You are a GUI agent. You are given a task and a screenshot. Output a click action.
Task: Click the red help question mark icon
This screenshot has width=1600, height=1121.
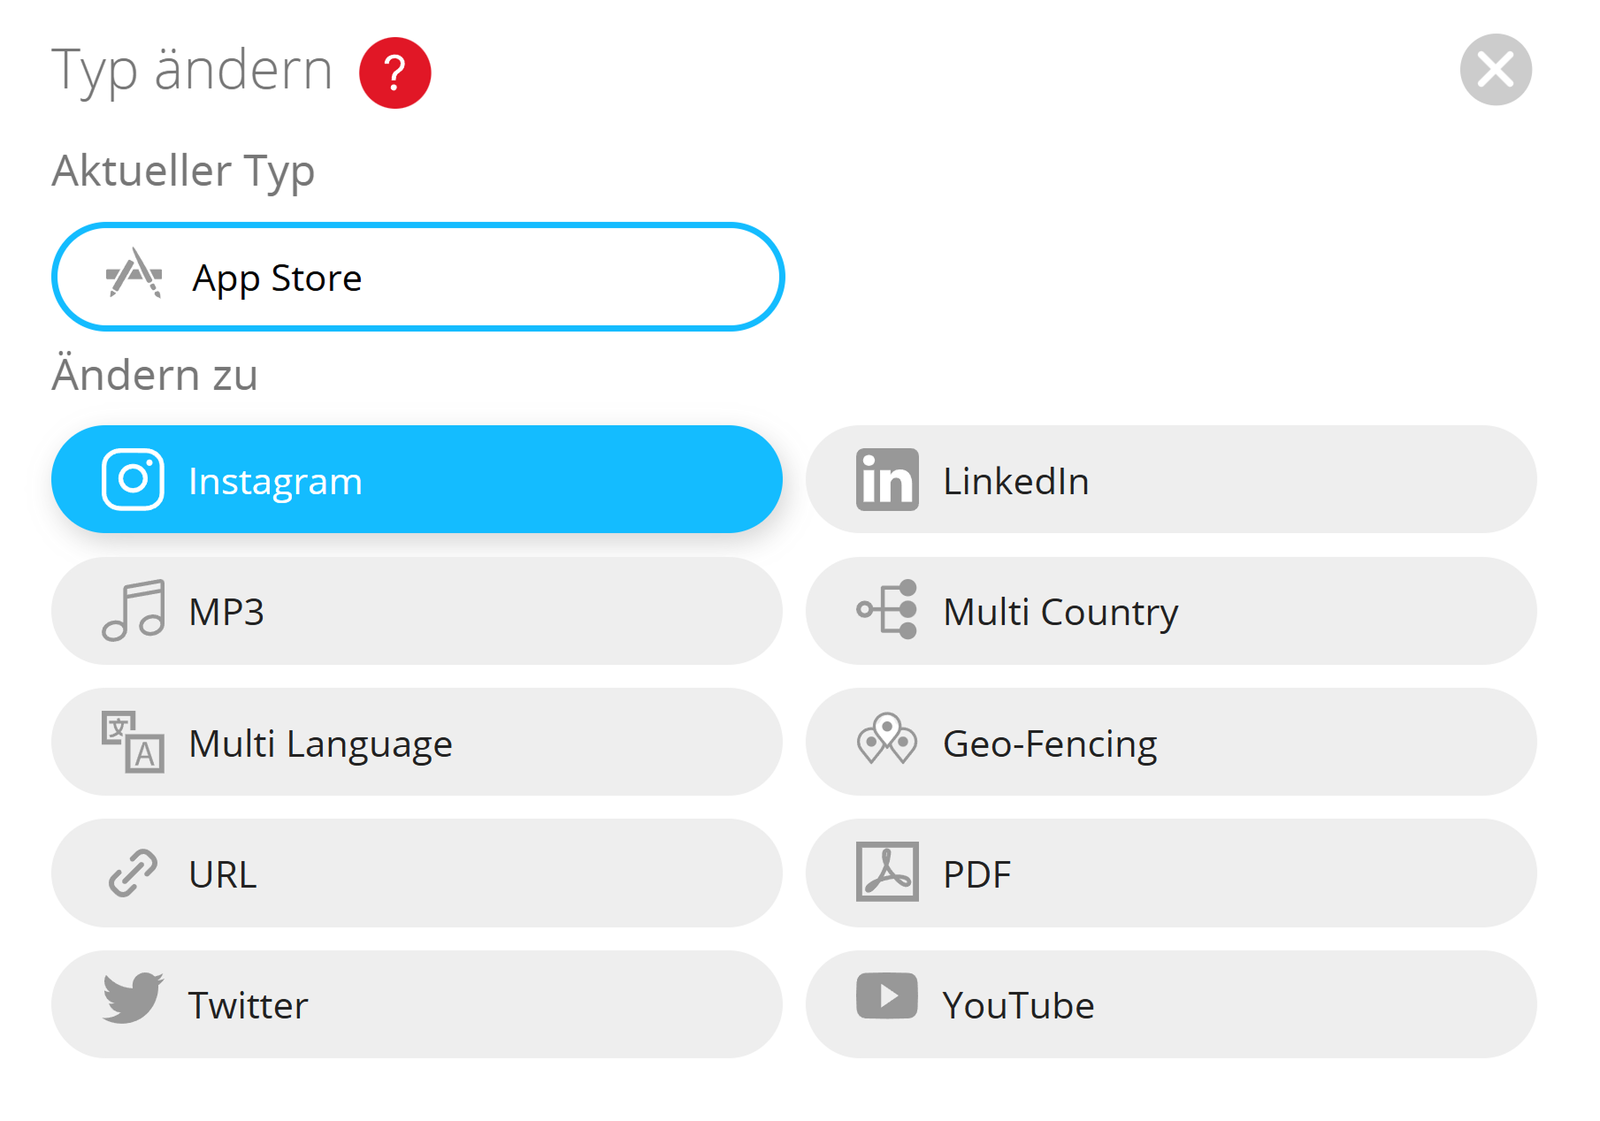(395, 73)
